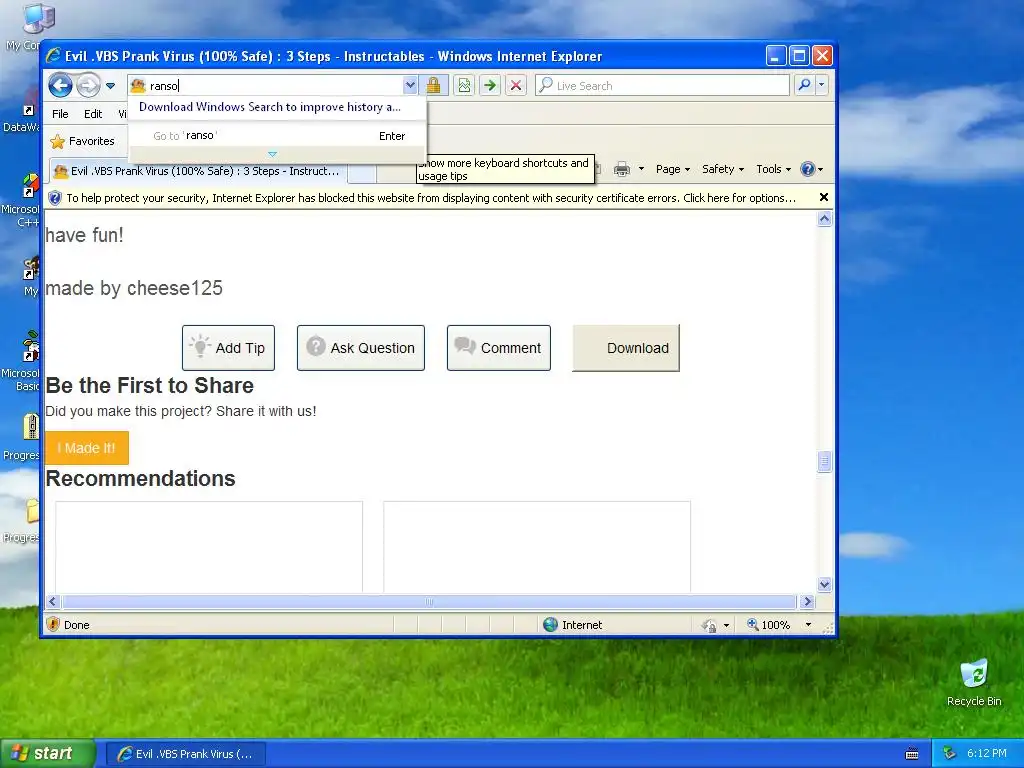Click horizontal scrollbar right arrow
The height and width of the screenshot is (768, 1024).
[x=808, y=601]
